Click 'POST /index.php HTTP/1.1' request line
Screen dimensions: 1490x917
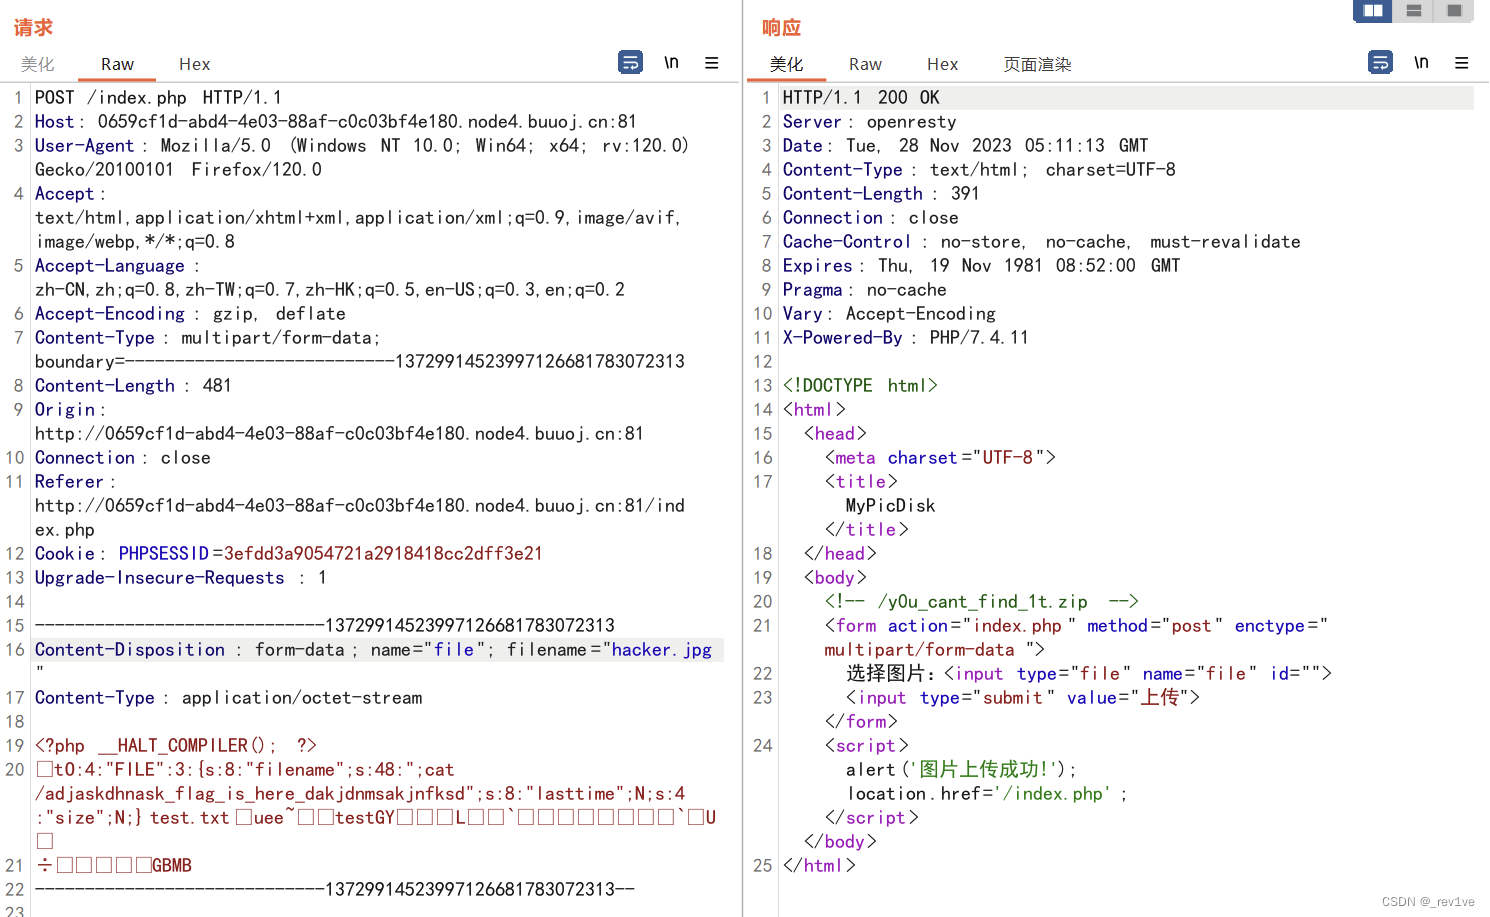tap(158, 97)
